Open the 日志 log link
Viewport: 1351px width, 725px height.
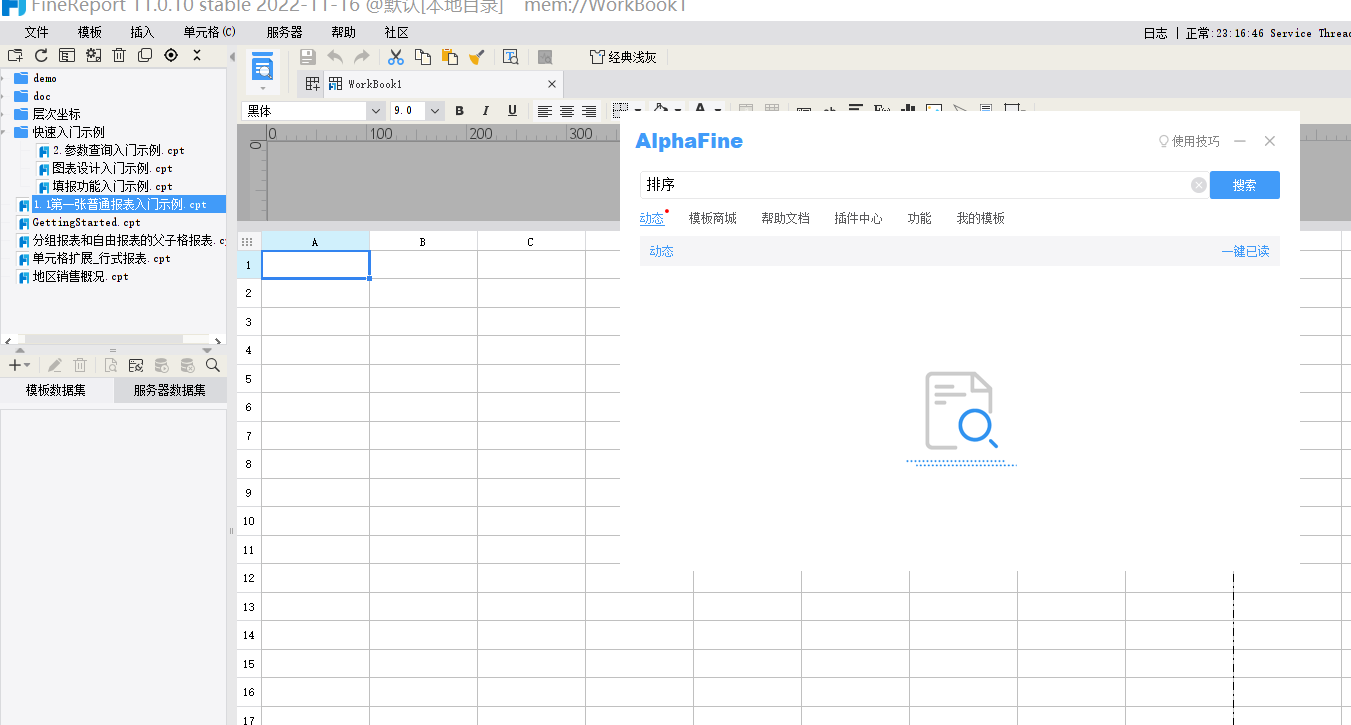point(1155,33)
